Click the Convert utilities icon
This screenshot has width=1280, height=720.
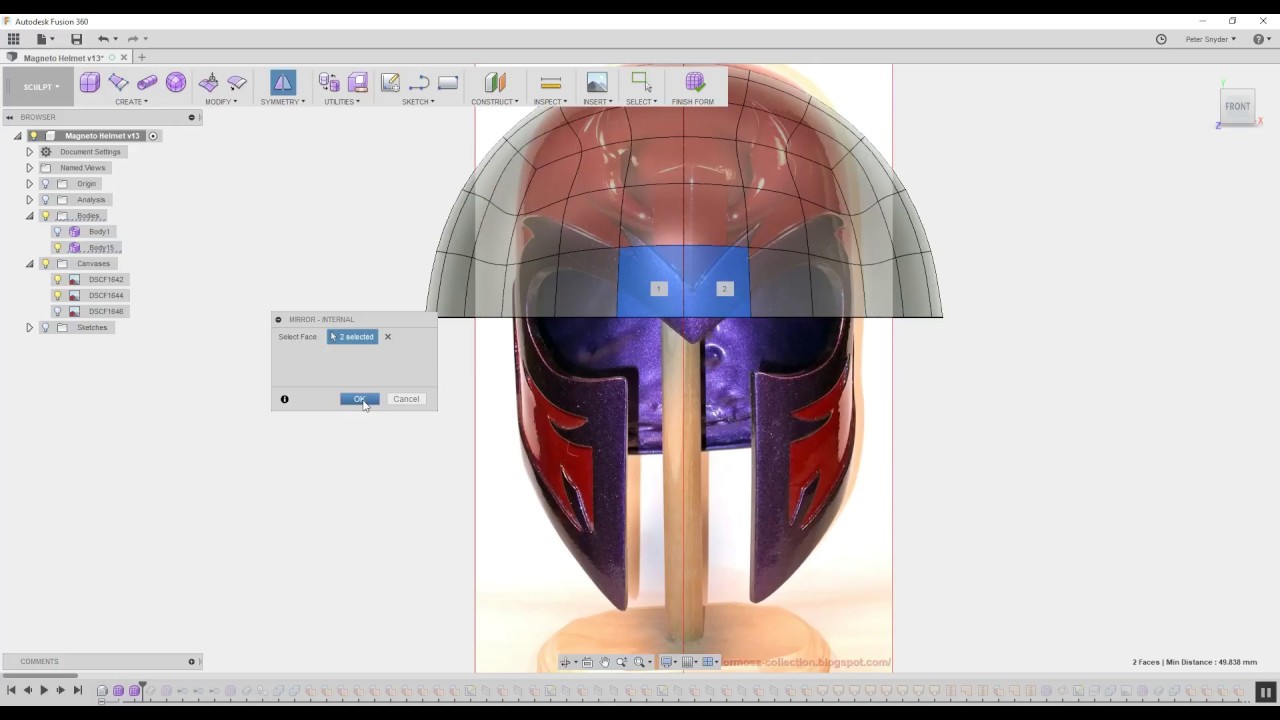[329, 83]
